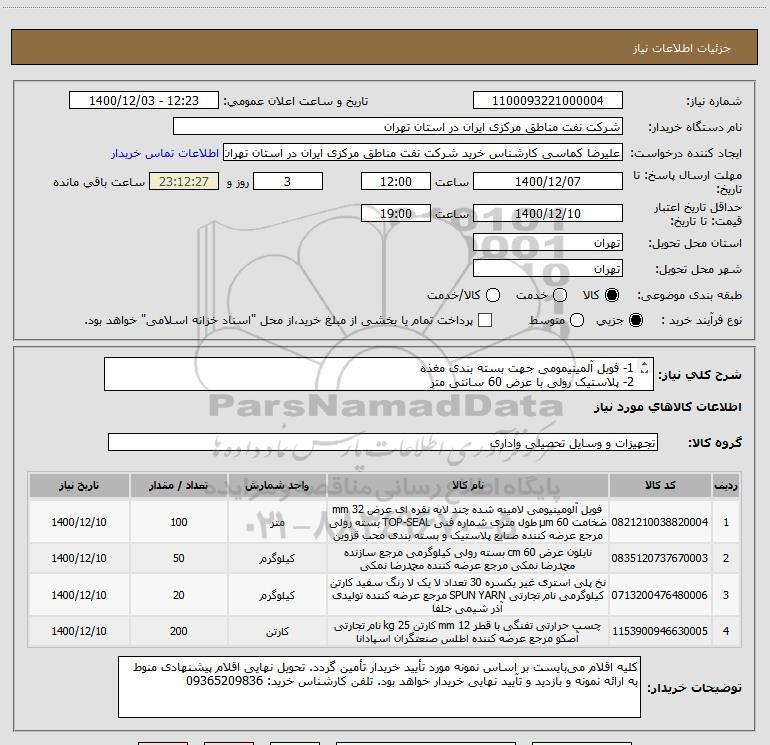Screen dimensions: 770x745
Task: Click the goods group field تجهیزات و وسایل تحصیلی
Action: point(383,442)
